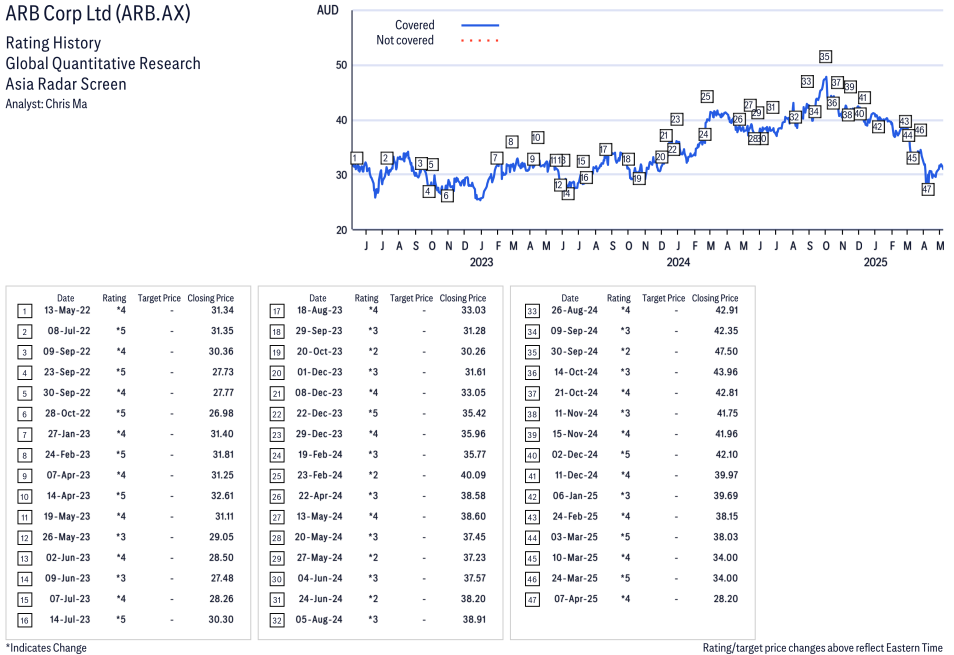This screenshot has height=655, width=954.
Task: Select the closing price 40.09
Action: (473, 476)
